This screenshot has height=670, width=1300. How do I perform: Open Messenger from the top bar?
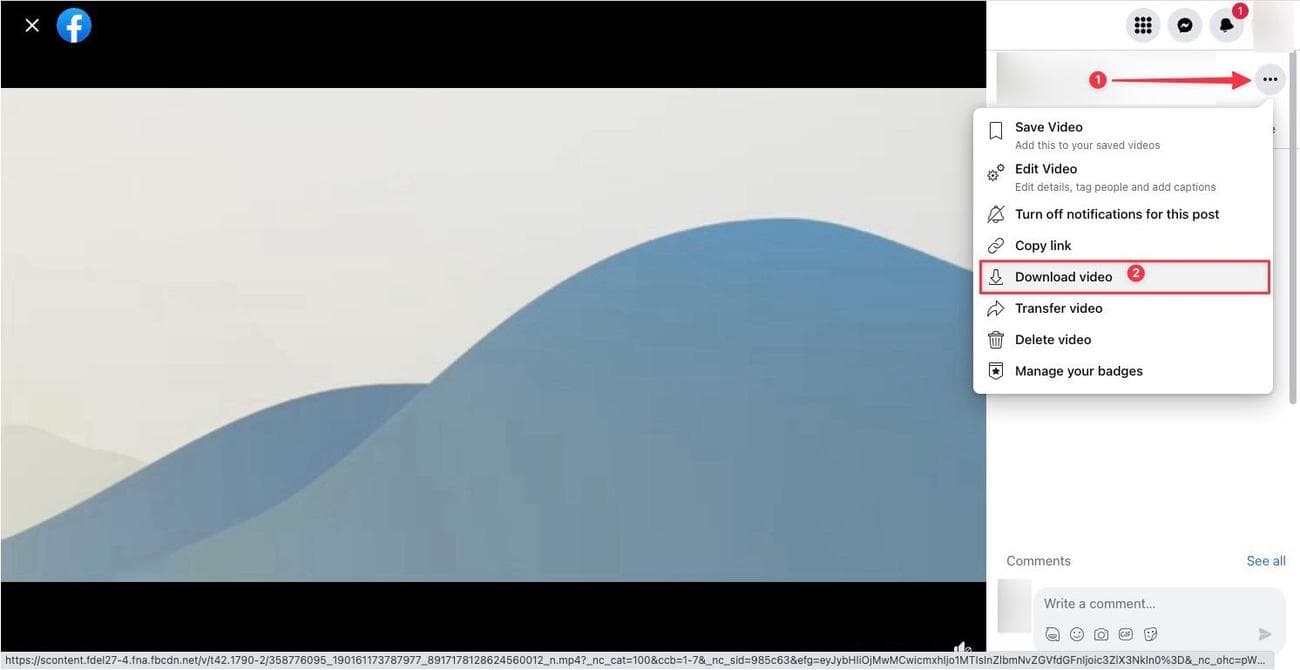pos(1184,25)
